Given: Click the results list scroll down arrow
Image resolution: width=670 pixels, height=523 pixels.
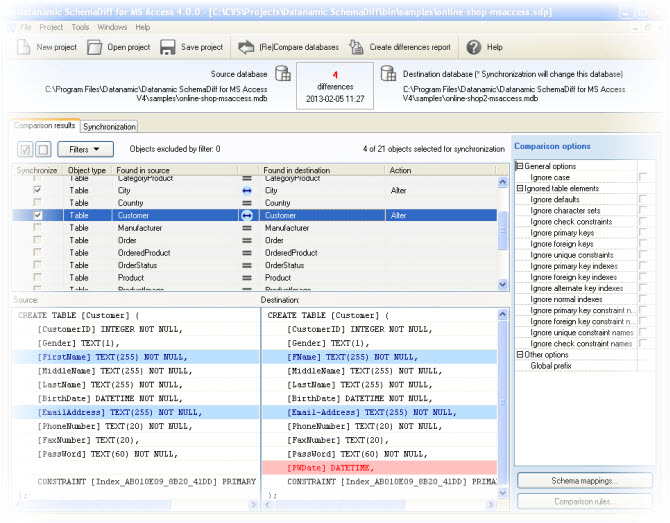Looking at the screenshot, I should click(x=502, y=284).
